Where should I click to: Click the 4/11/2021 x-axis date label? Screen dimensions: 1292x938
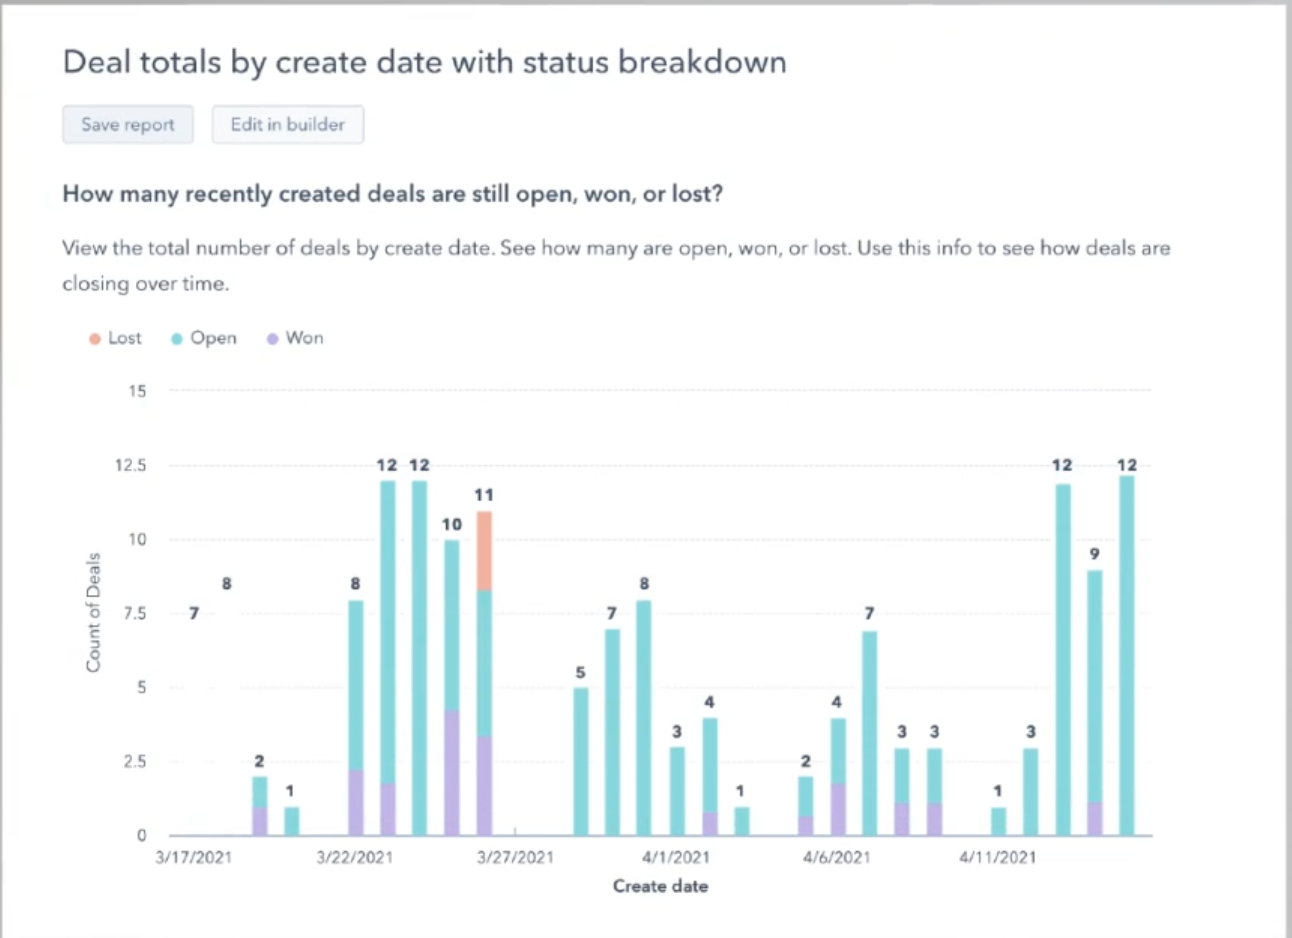[x=997, y=857]
